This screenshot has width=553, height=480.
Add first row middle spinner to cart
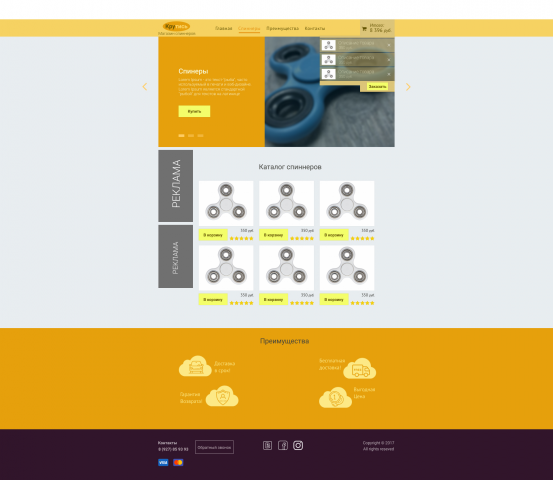pos(274,235)
